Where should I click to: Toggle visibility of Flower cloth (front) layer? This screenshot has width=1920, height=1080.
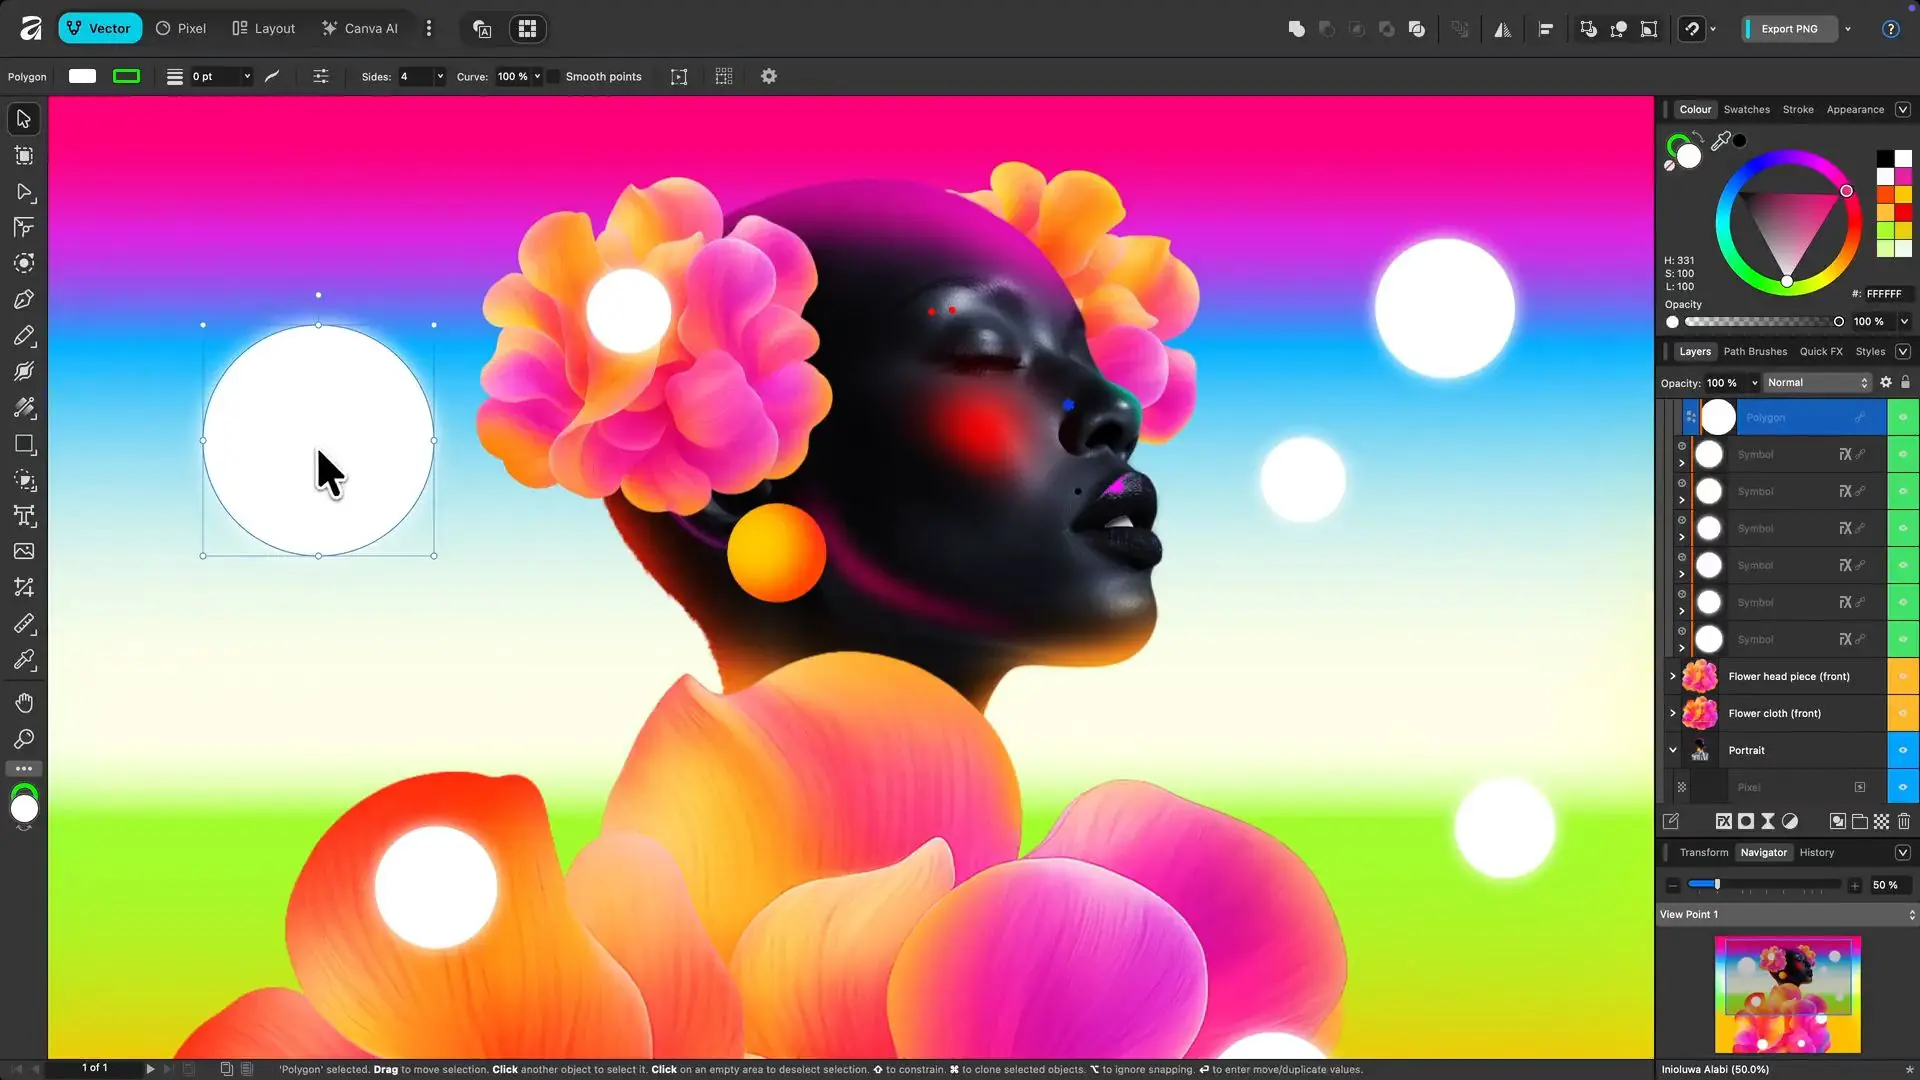coord(1902,713)
